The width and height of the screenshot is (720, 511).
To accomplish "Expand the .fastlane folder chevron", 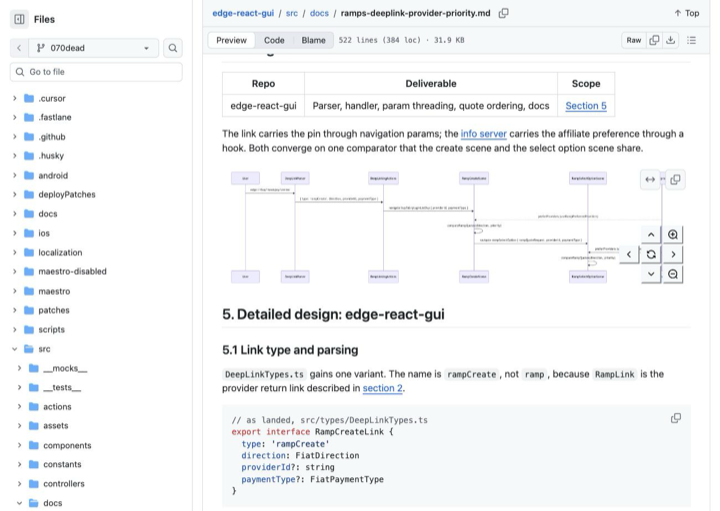I will [15, 118].
